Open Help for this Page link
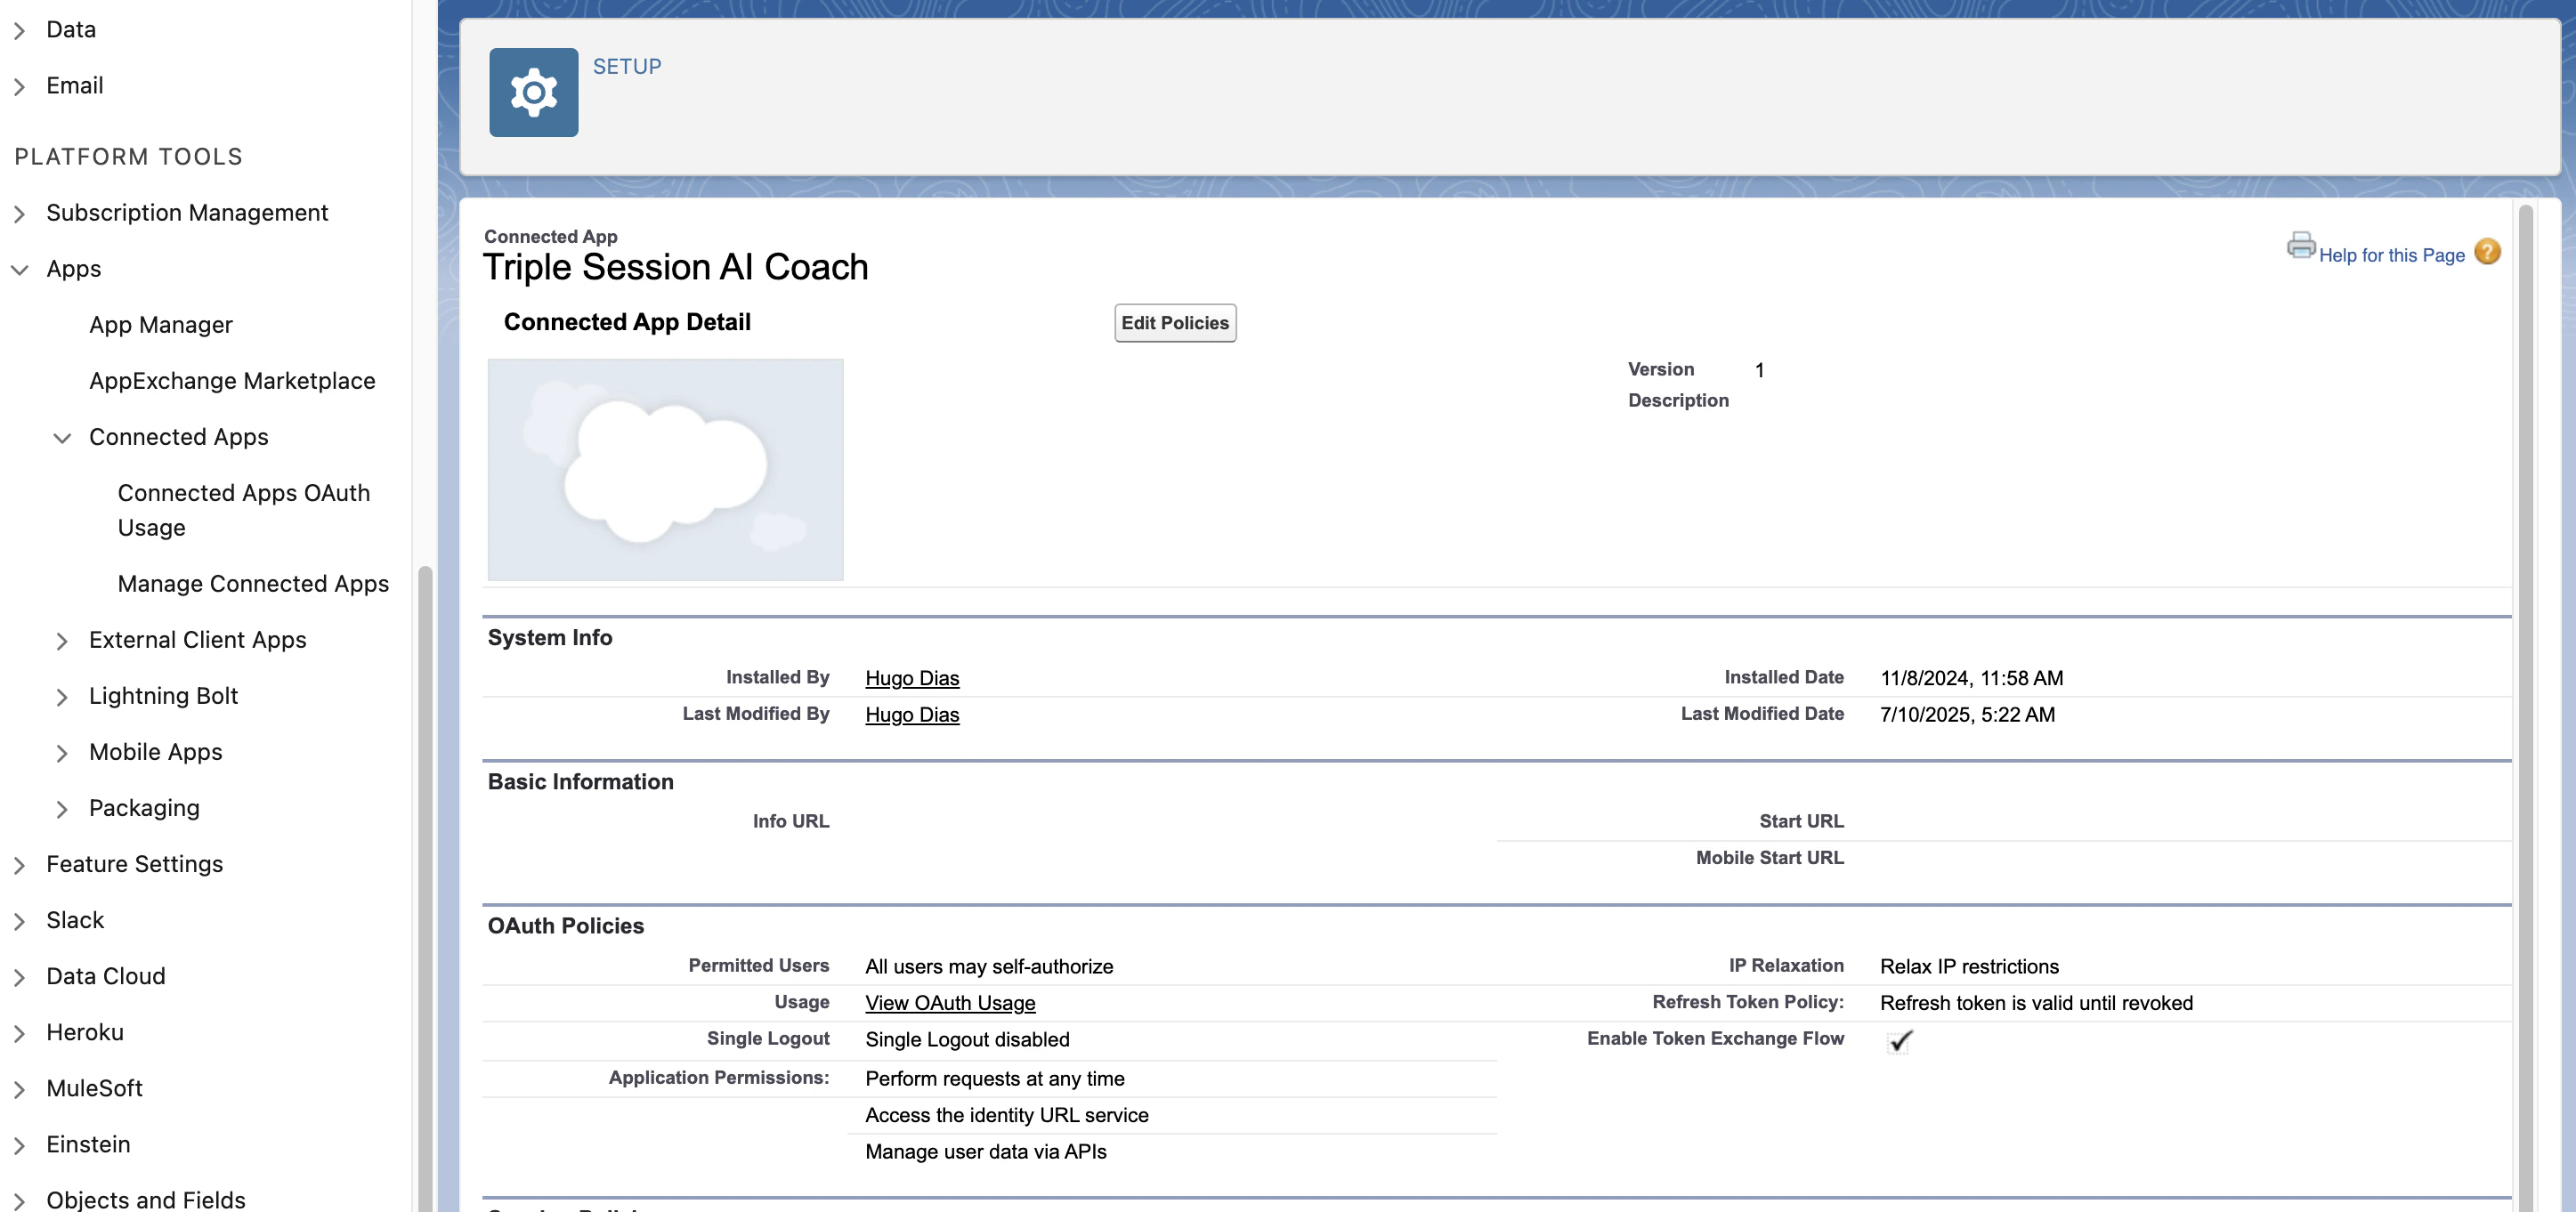Viewport: 2576px width, 1212px height. click(2391, 255)
